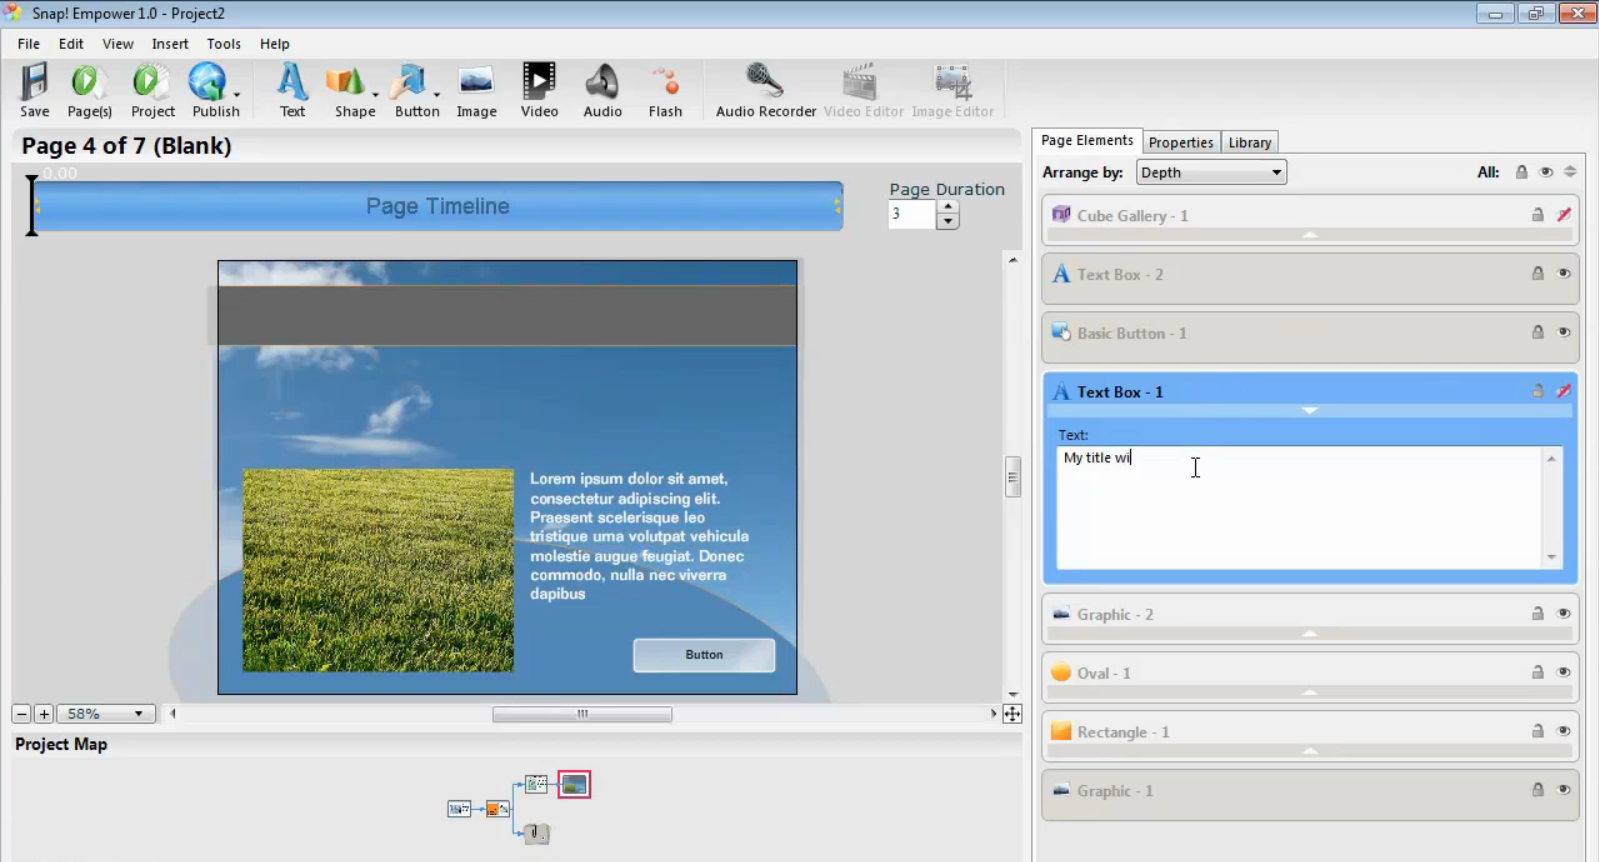
Task: Click the Image Editor icon
Action: pos(952,91)
